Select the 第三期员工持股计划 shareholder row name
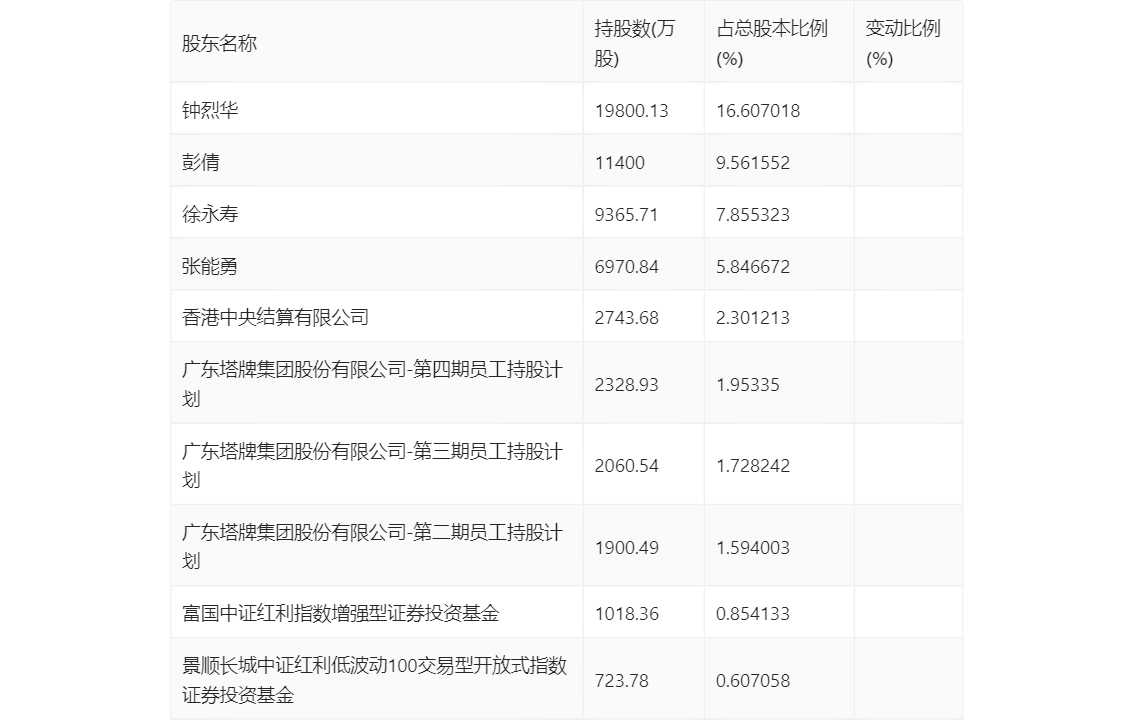Image resolution: width=1134 pixels, height=720 pixels. click(x=372, y=466)
